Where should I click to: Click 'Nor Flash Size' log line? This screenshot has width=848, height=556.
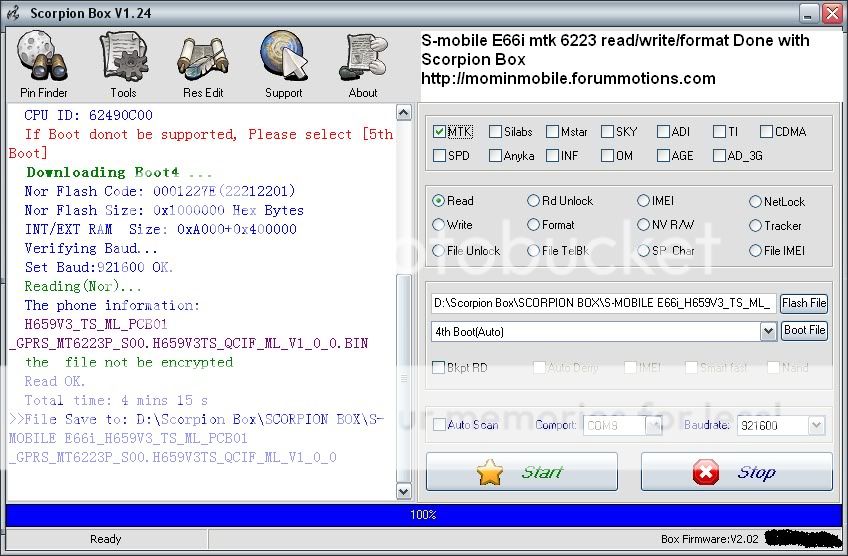pos(164,210)
